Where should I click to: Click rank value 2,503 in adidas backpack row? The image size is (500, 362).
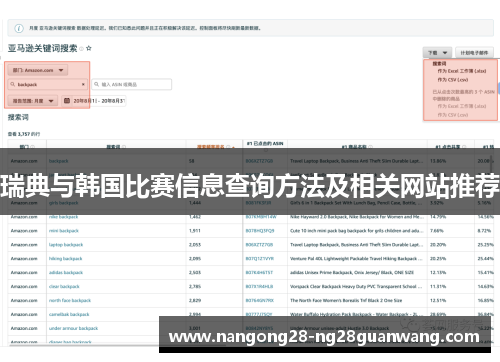[x=195, y=273]
